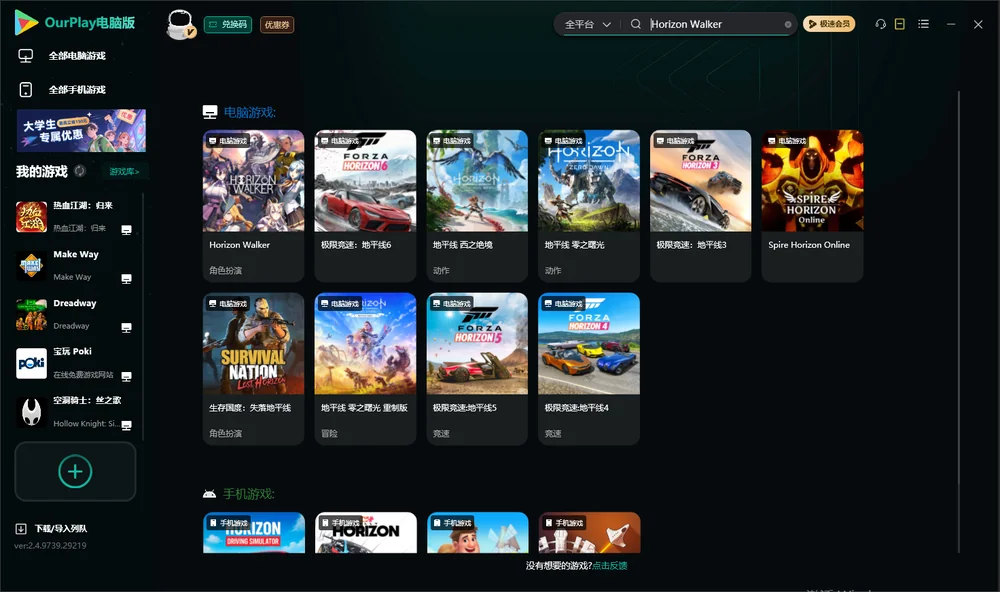Image resolution: width=1000 pixels, height=592 pixels.
Task: Open the Spire Horizon Online cover
Action: (x=812, y=181)
